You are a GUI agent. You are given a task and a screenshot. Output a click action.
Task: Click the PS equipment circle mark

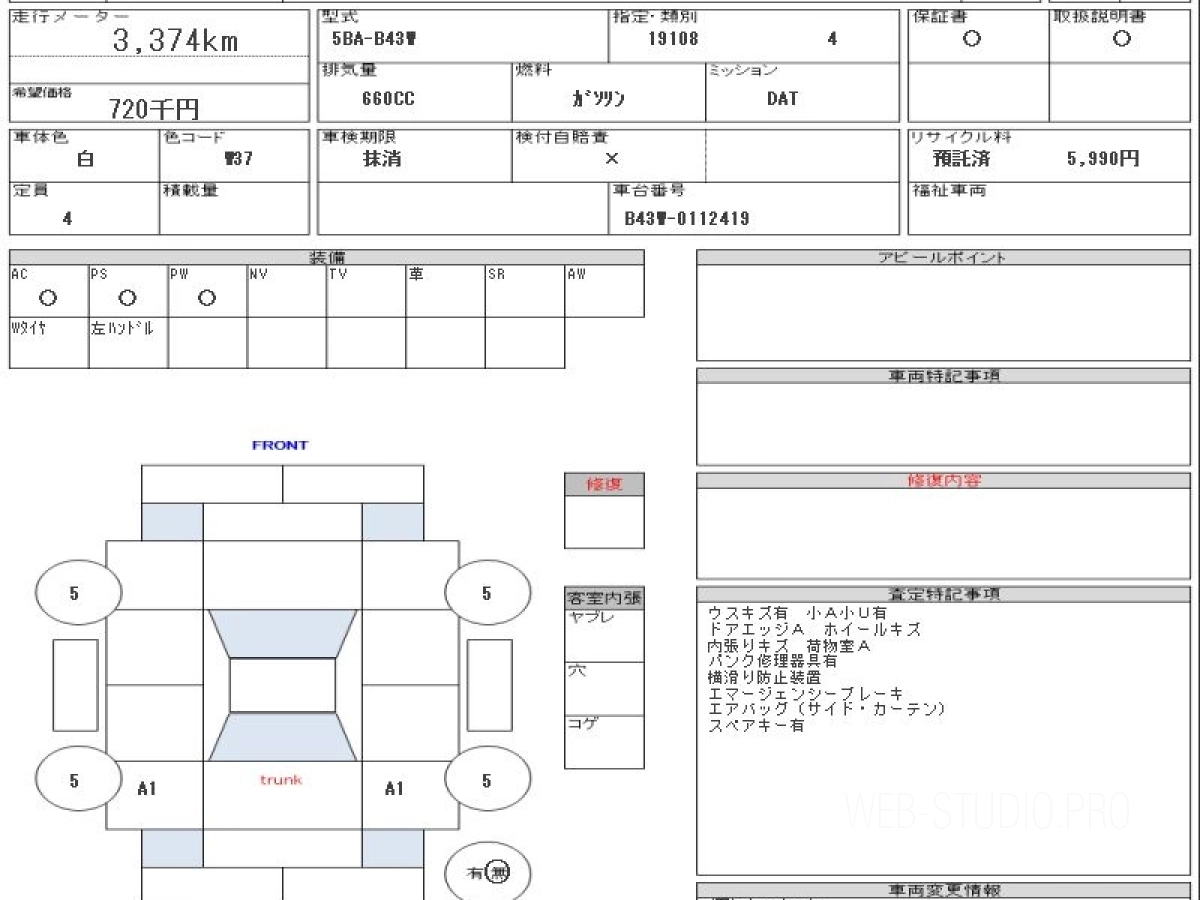tap(127, 298)
